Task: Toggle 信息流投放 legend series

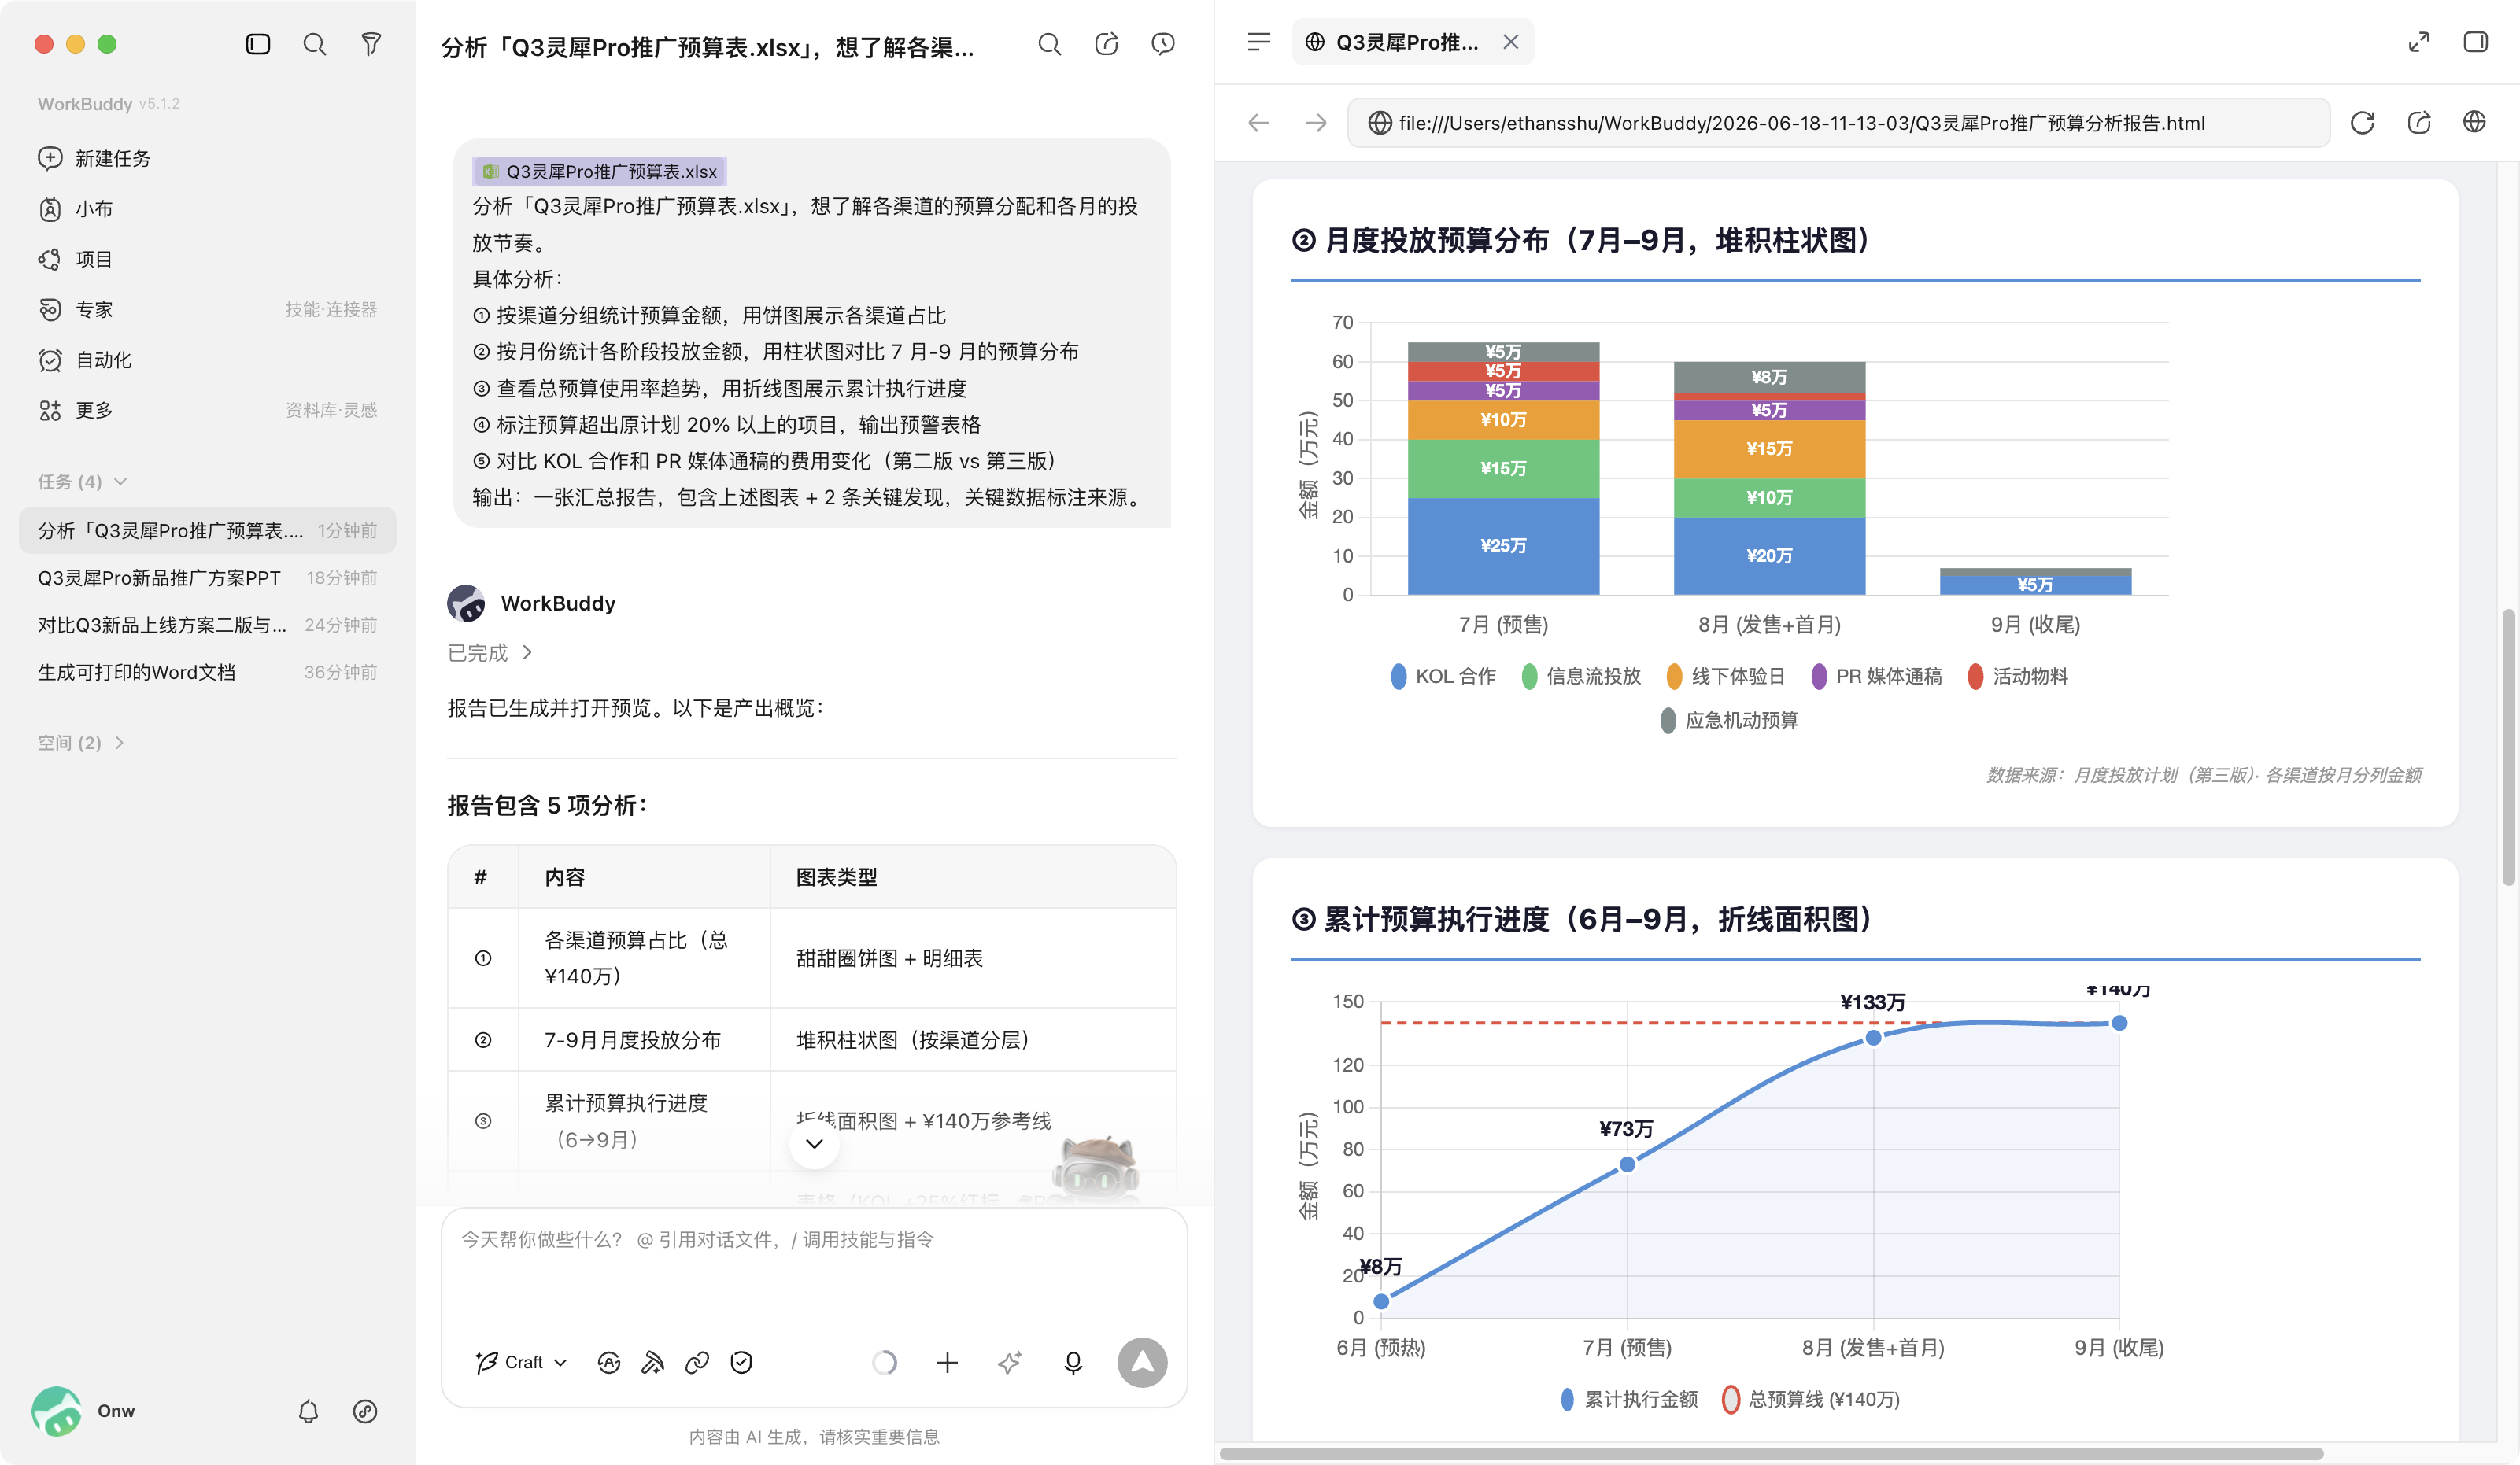Action: tap(1581, 676)
